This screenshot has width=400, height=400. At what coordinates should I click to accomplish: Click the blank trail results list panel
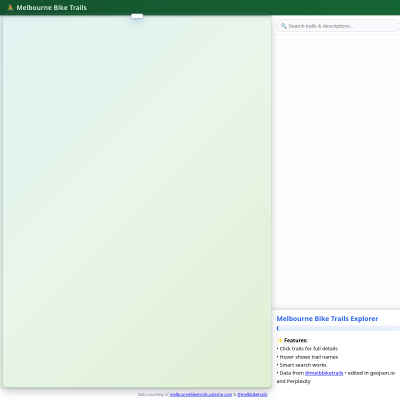[x=336, y=172]
